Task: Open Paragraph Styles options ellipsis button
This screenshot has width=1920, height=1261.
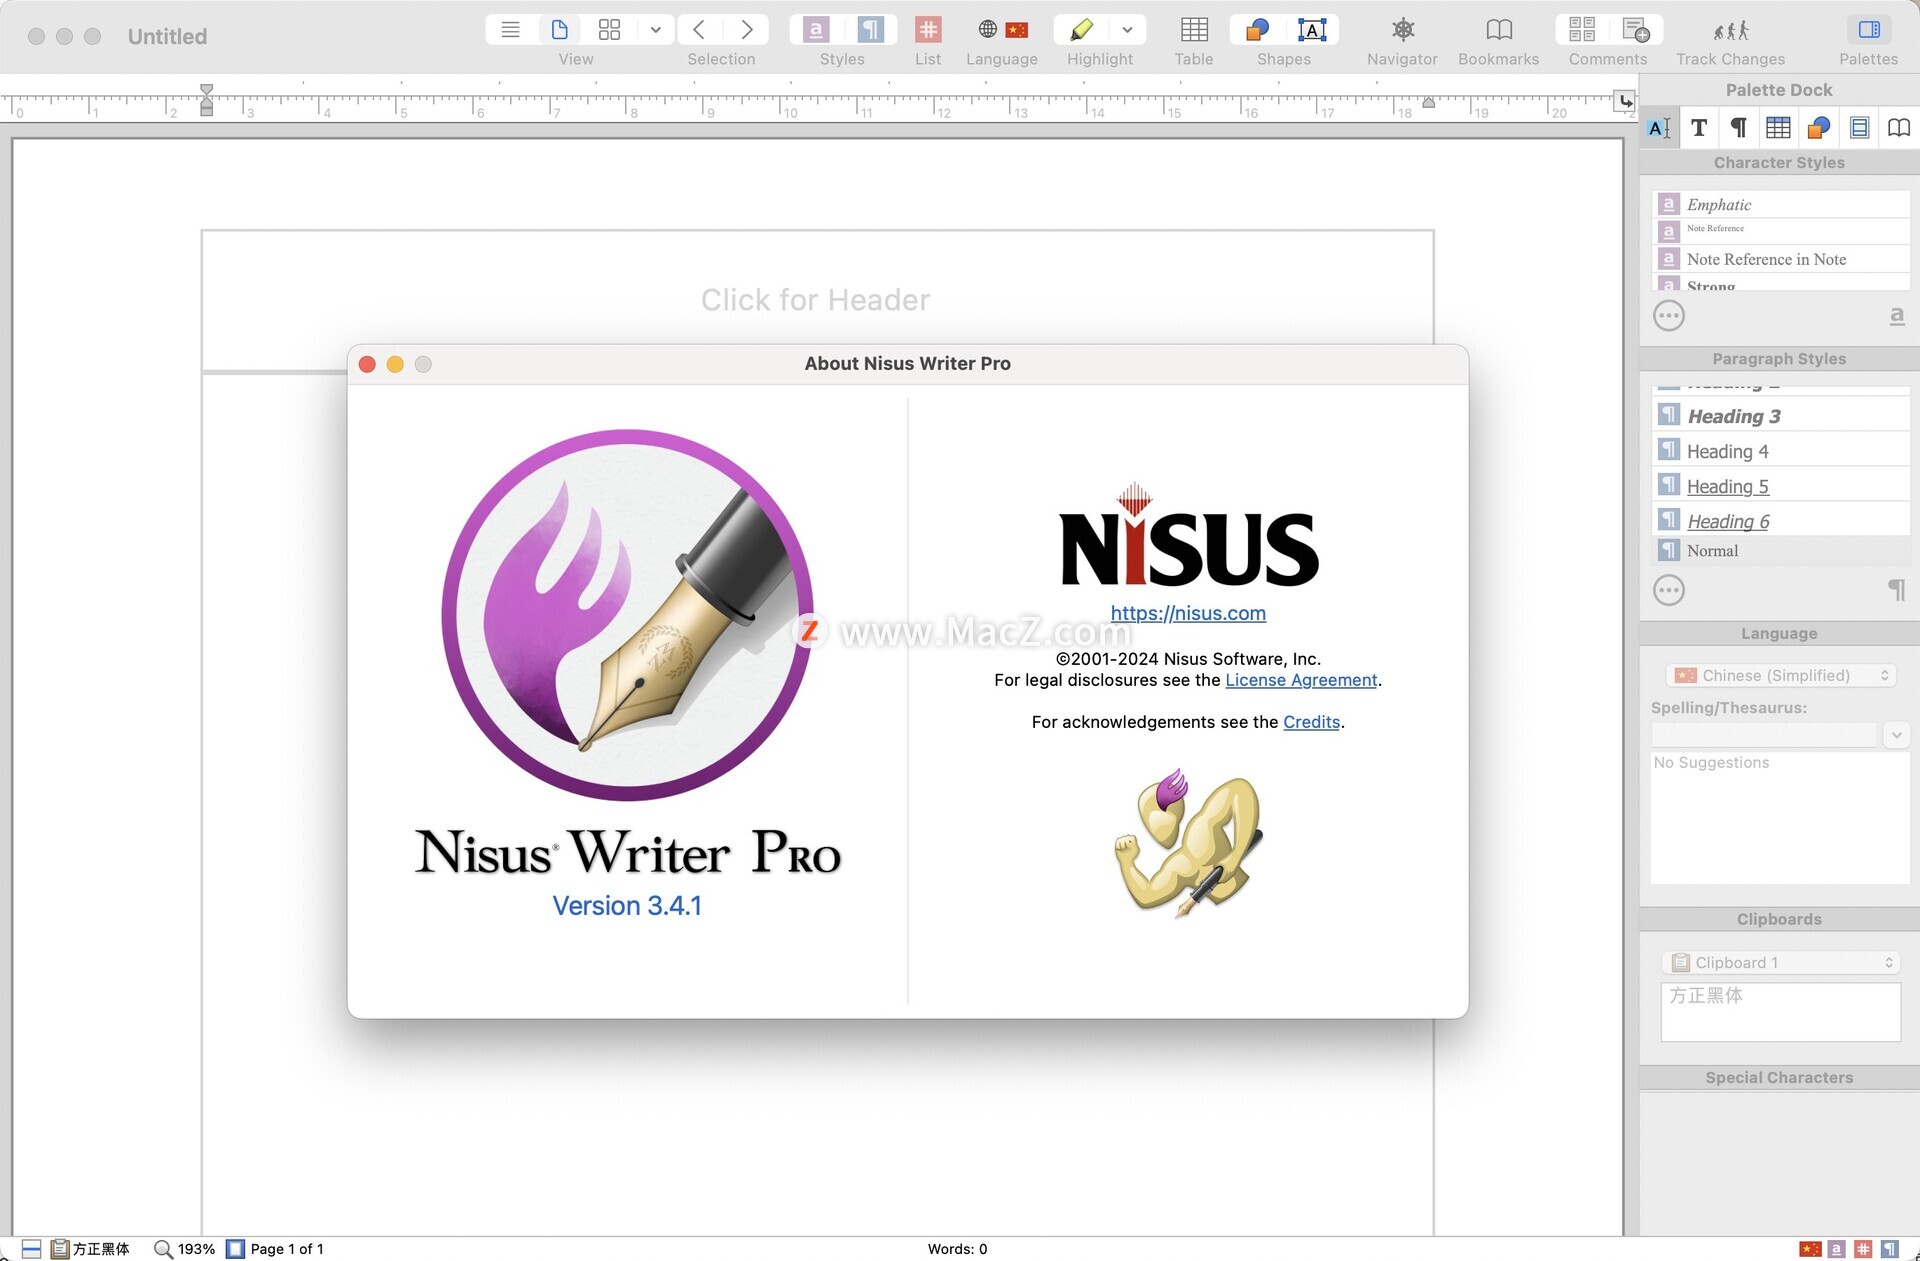Action: [1669, 590]
